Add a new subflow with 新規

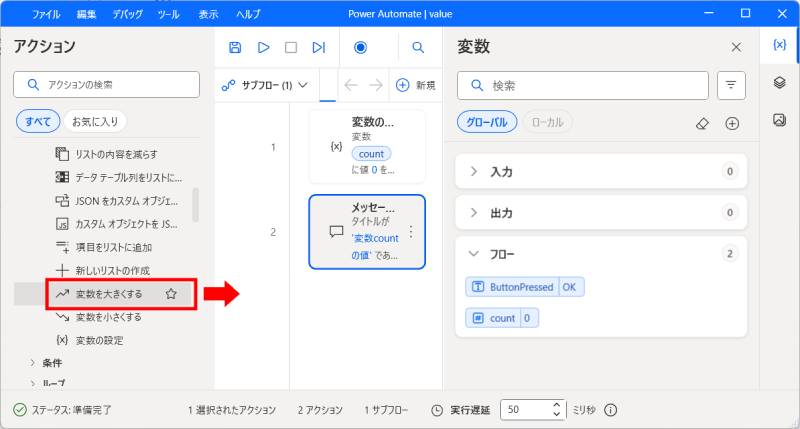point(416,85)
